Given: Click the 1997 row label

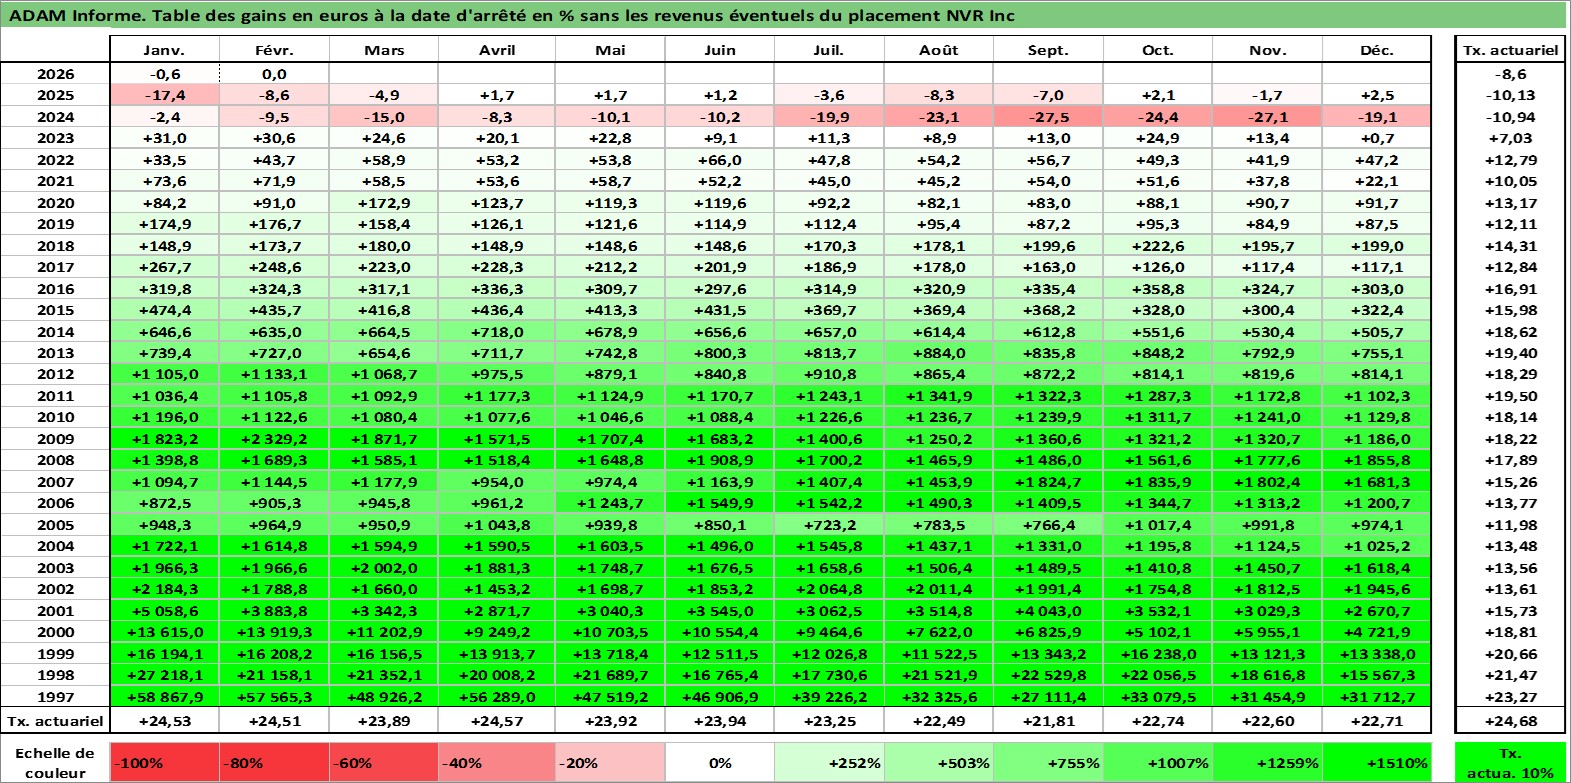Looking at the screenshot, I should (55, 697).
